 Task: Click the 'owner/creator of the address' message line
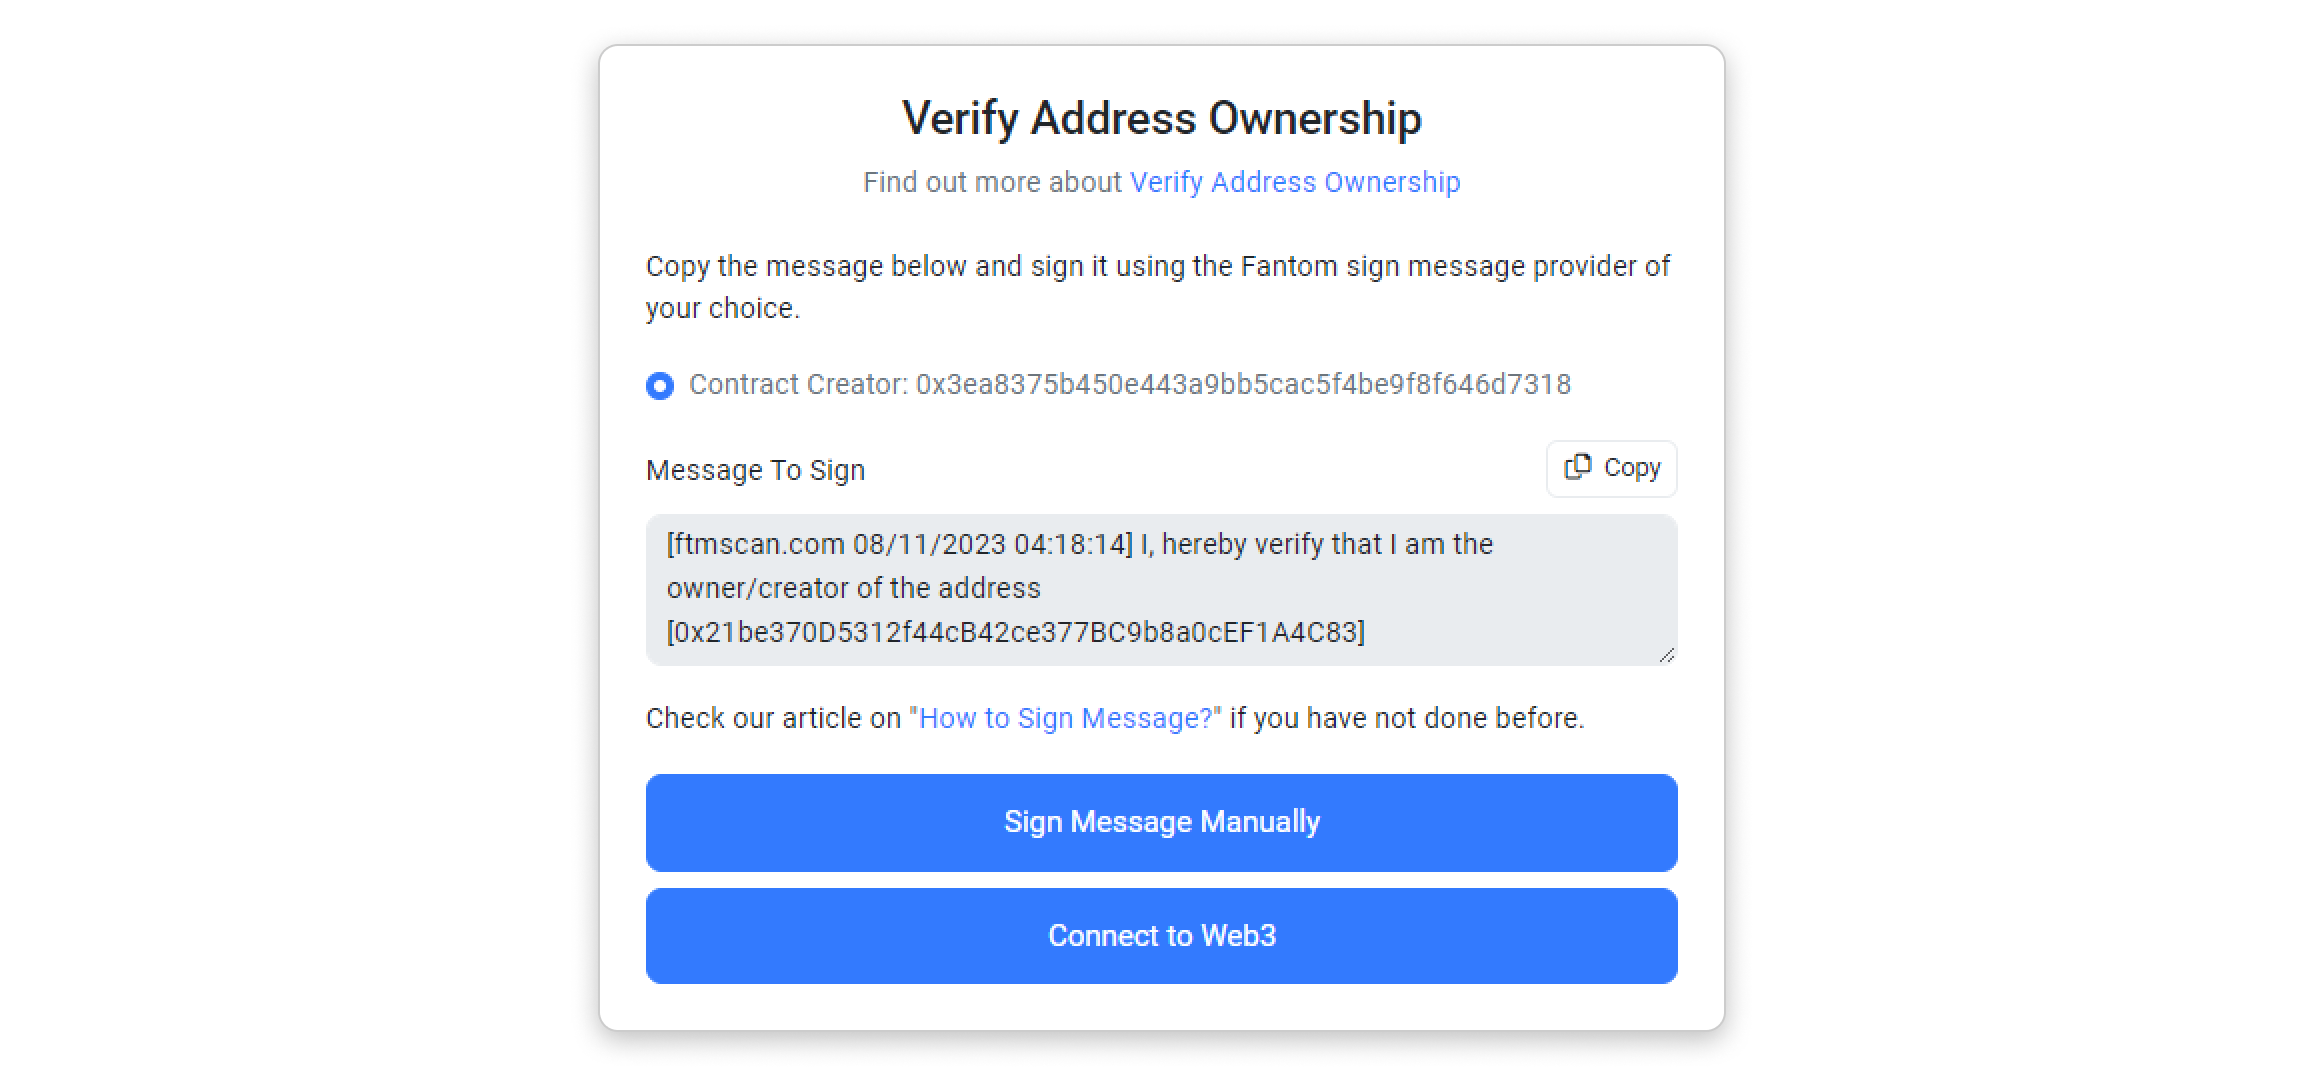[x=853, y=588]
